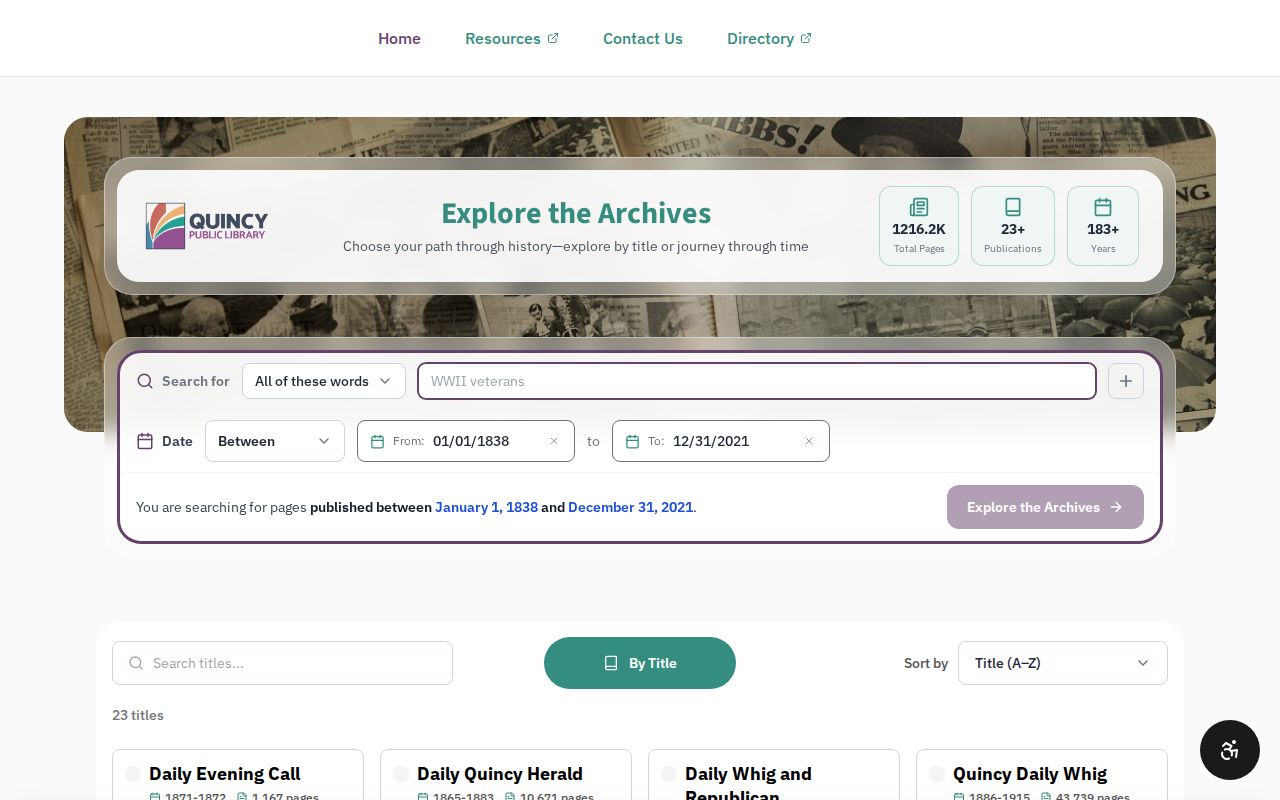Open the Resources nav link
The image size is (1280, 800).
coord(512,38)
